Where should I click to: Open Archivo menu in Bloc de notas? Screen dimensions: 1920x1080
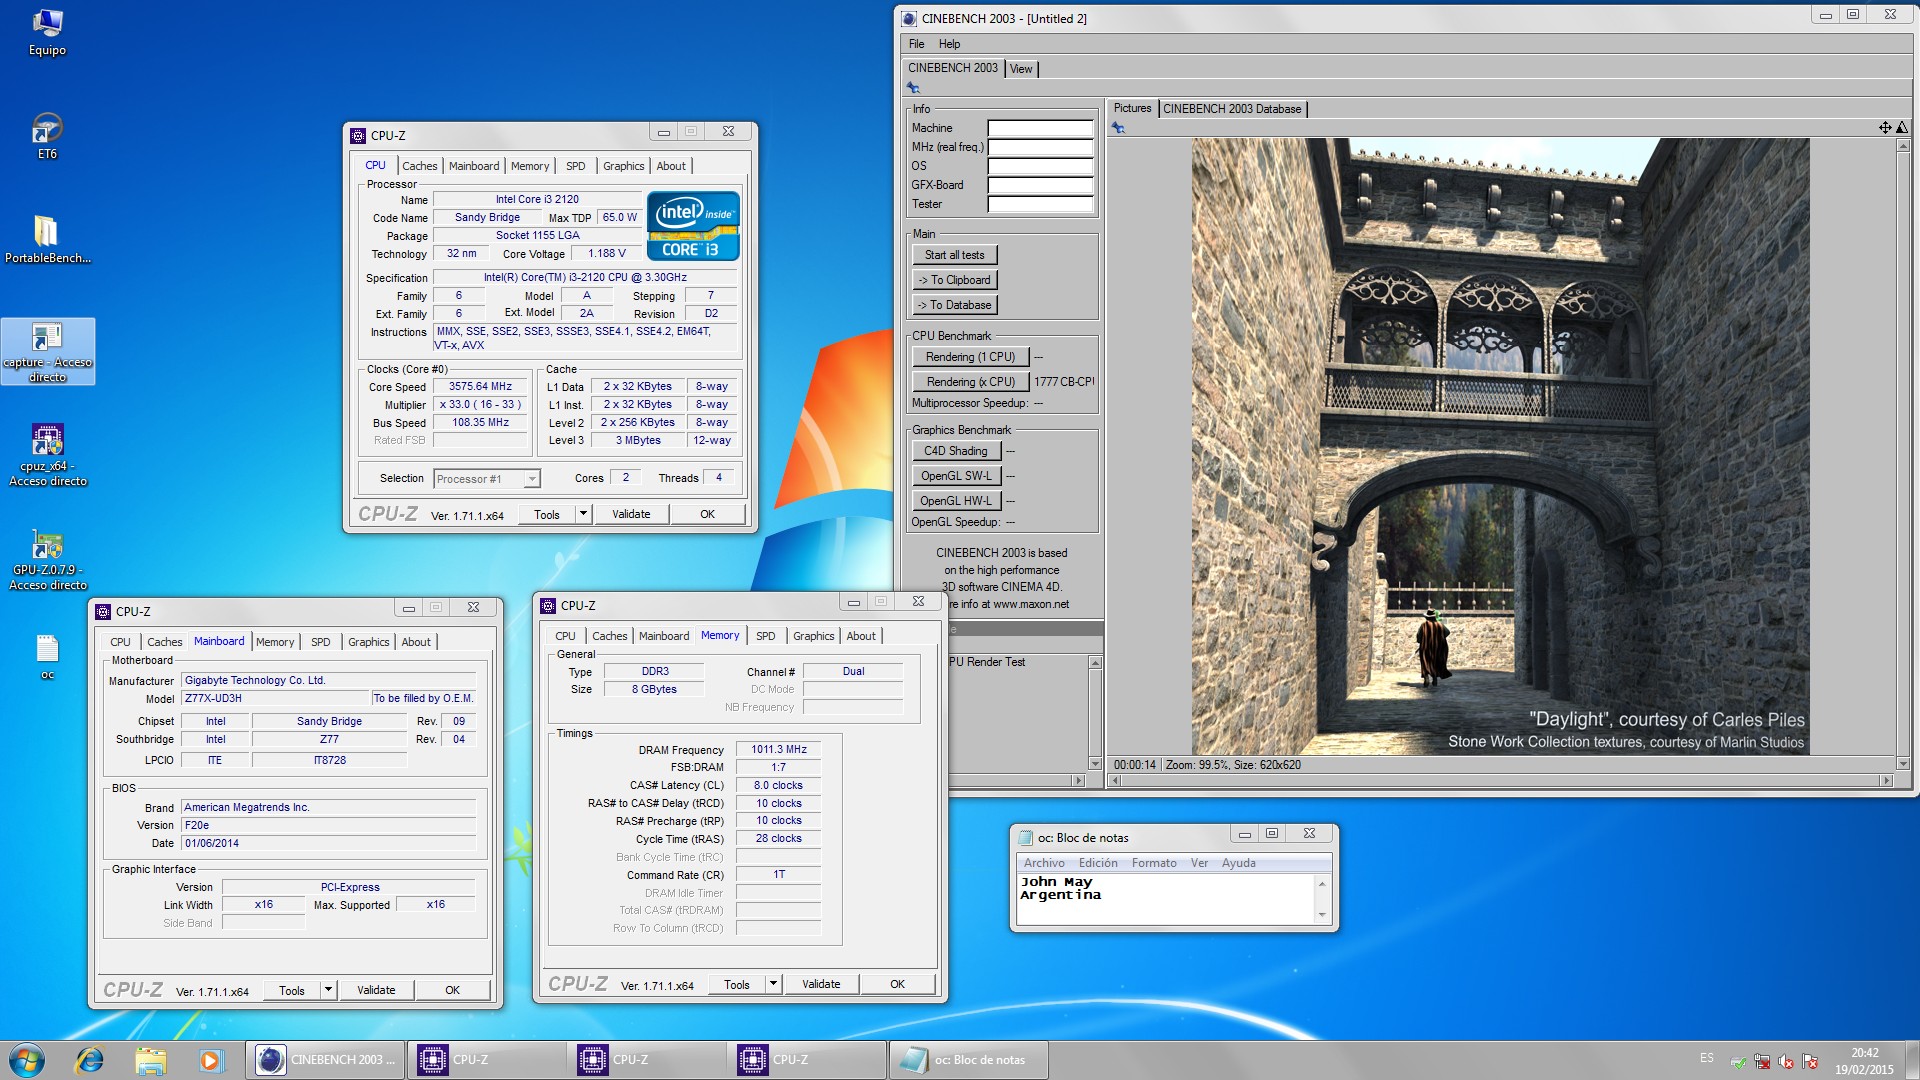click(1044, 863)
